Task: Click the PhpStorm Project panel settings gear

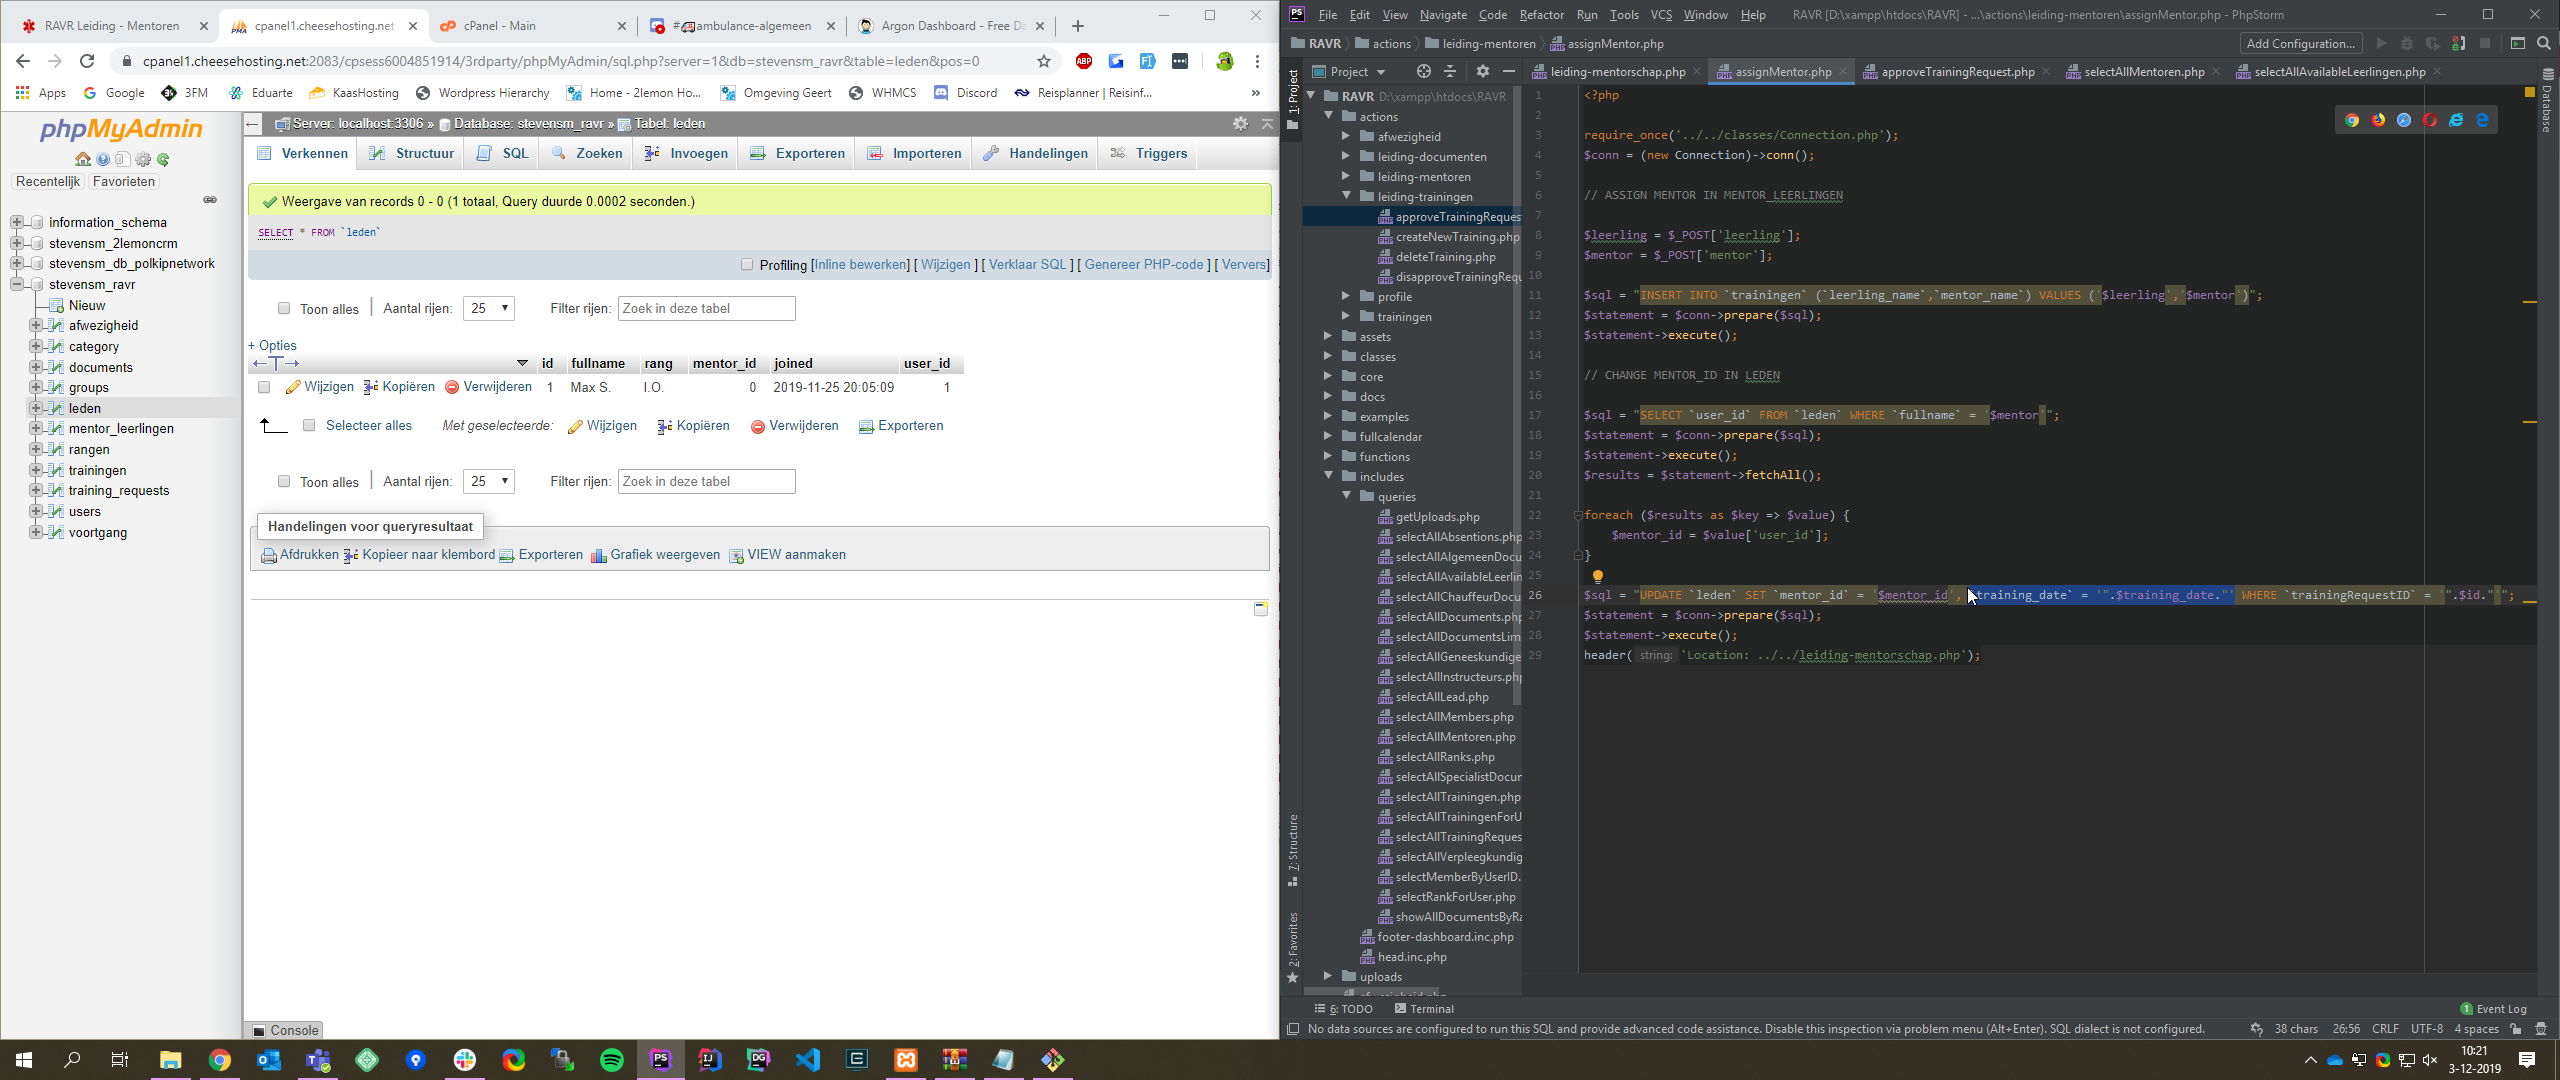Action: point(1482,71)
